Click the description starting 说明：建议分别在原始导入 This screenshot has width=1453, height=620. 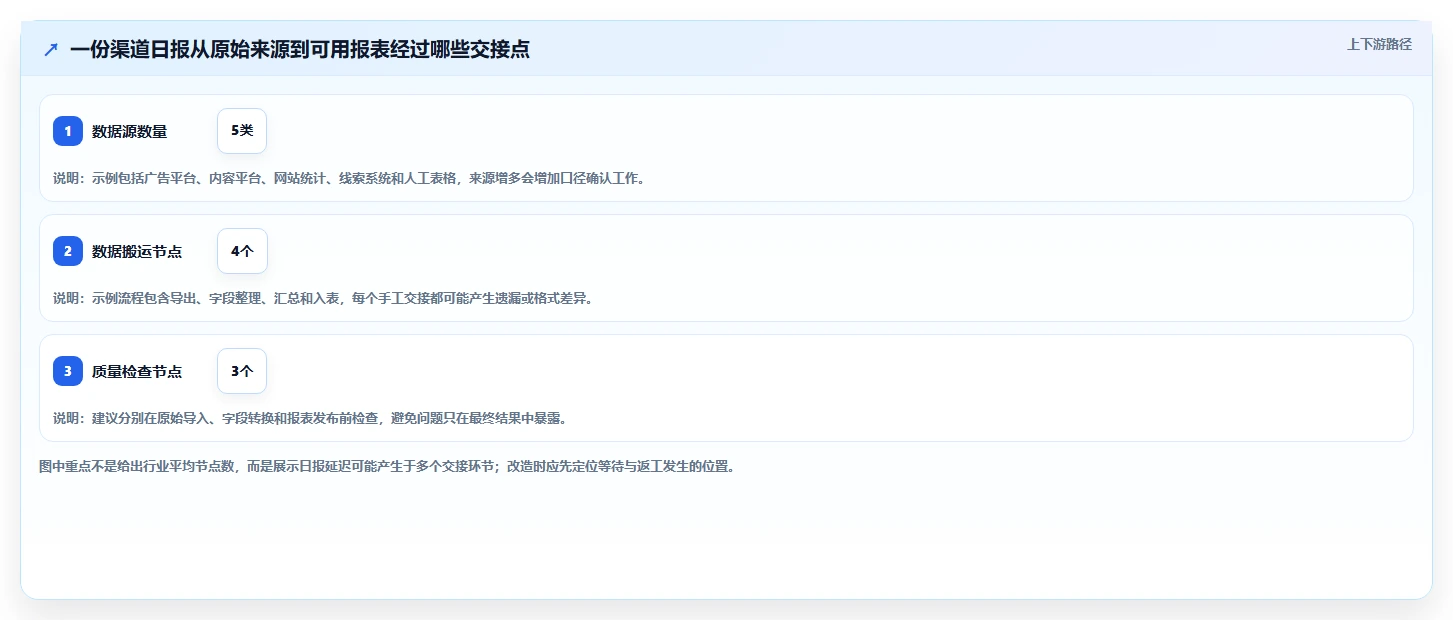pyautogui.click(x=310, y=418)
